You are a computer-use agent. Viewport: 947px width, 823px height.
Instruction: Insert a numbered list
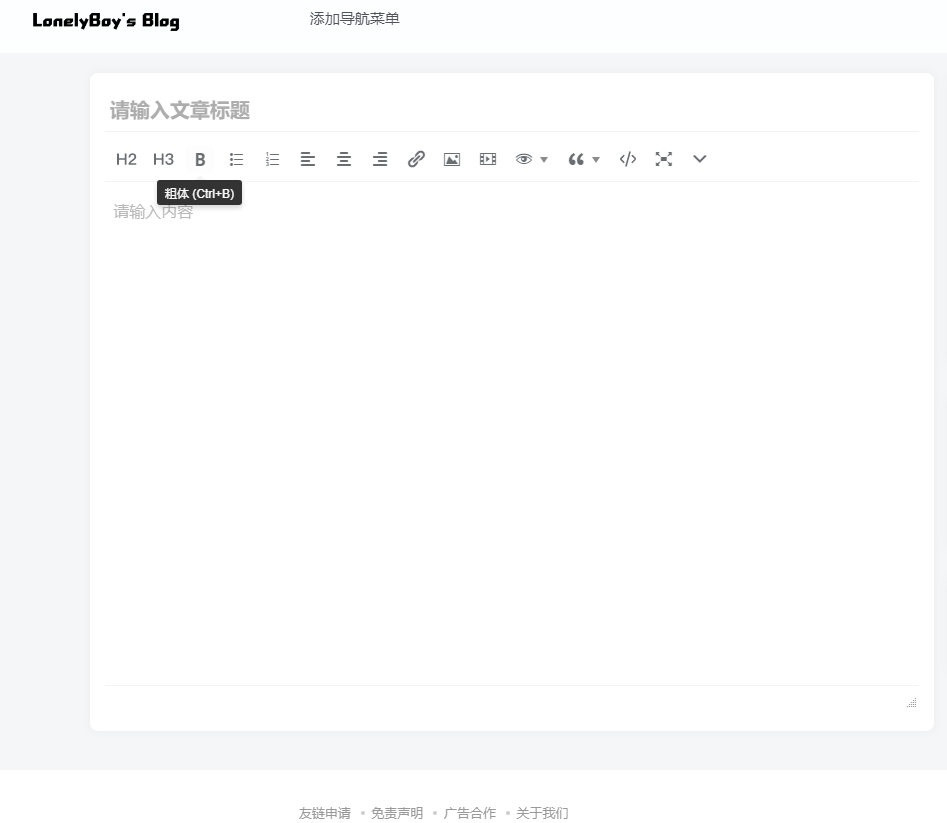[x=272, y=159]
